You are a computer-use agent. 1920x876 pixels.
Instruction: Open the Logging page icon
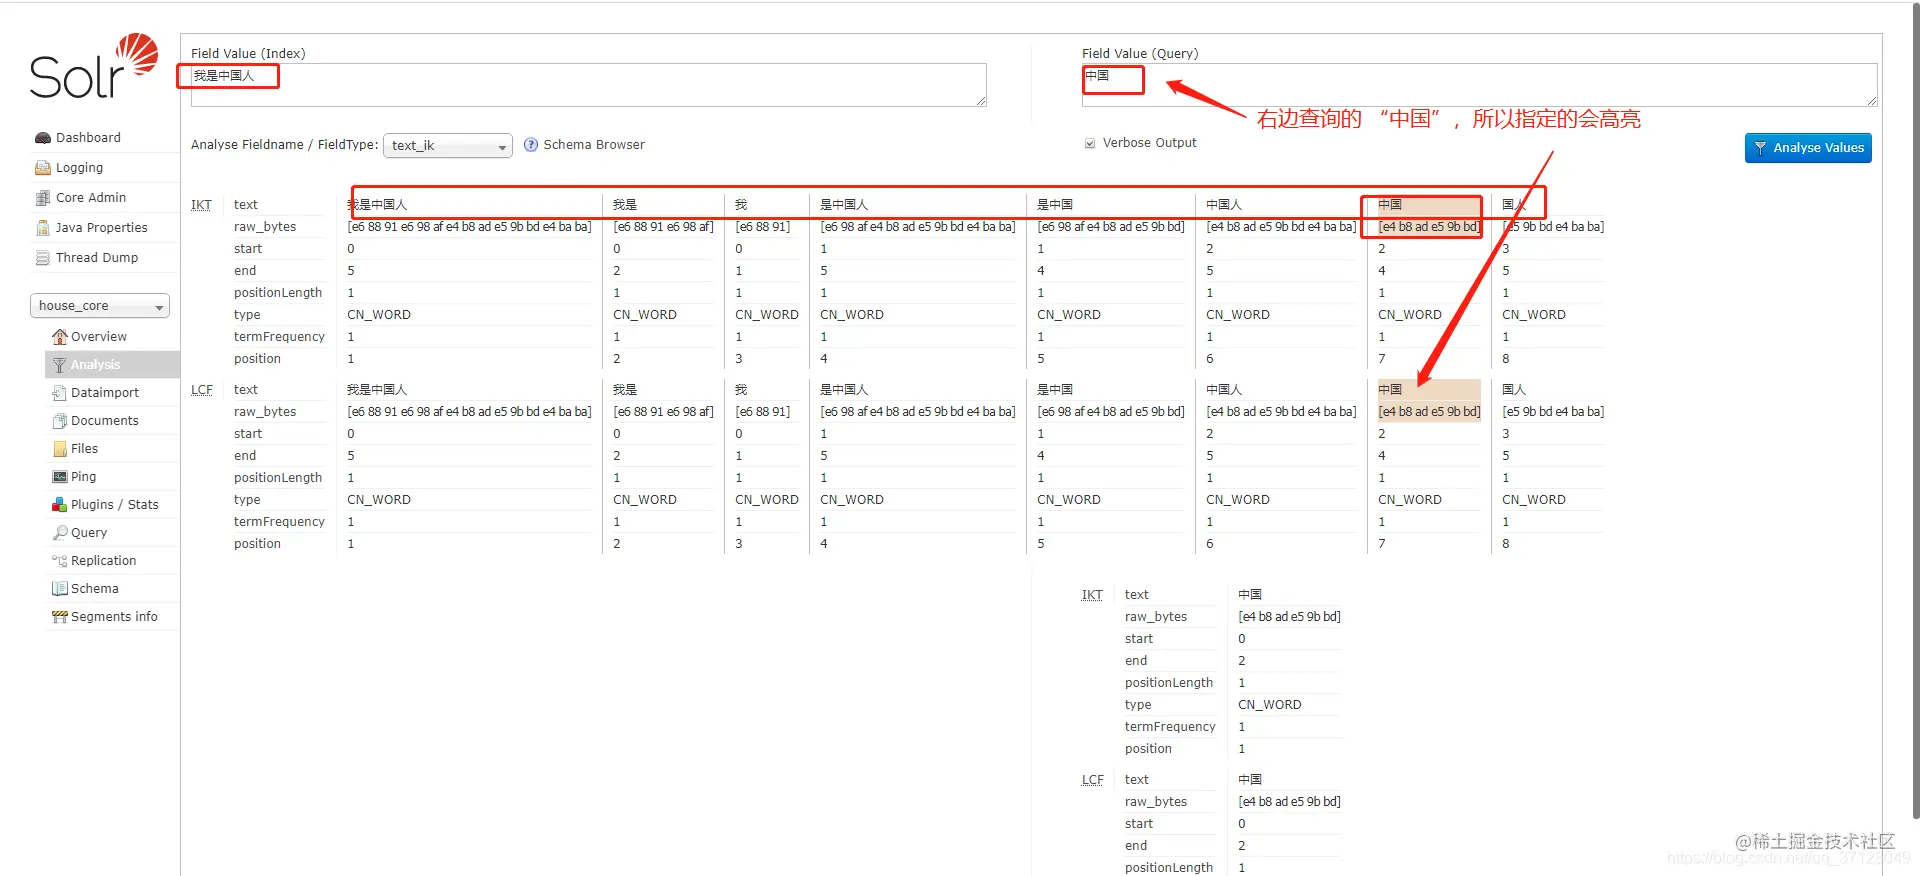(x=43, y=168)
